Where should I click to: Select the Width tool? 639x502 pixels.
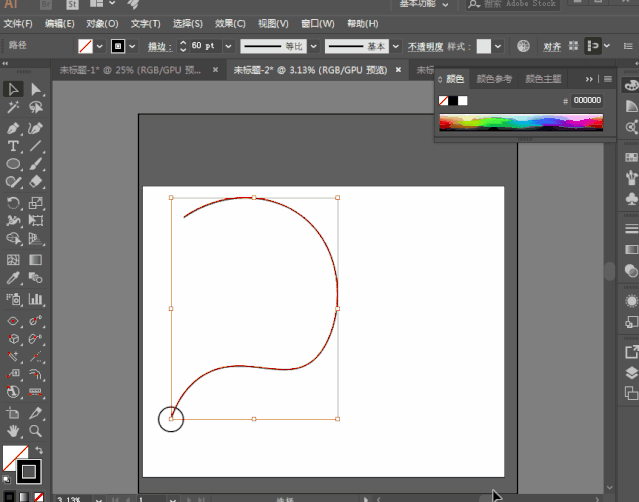click(13, 220)
